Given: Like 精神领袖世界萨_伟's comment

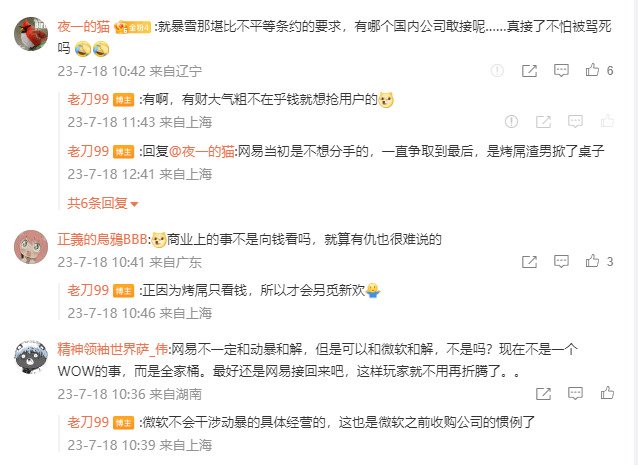Looking at the screenshot, I should point(607,393).
